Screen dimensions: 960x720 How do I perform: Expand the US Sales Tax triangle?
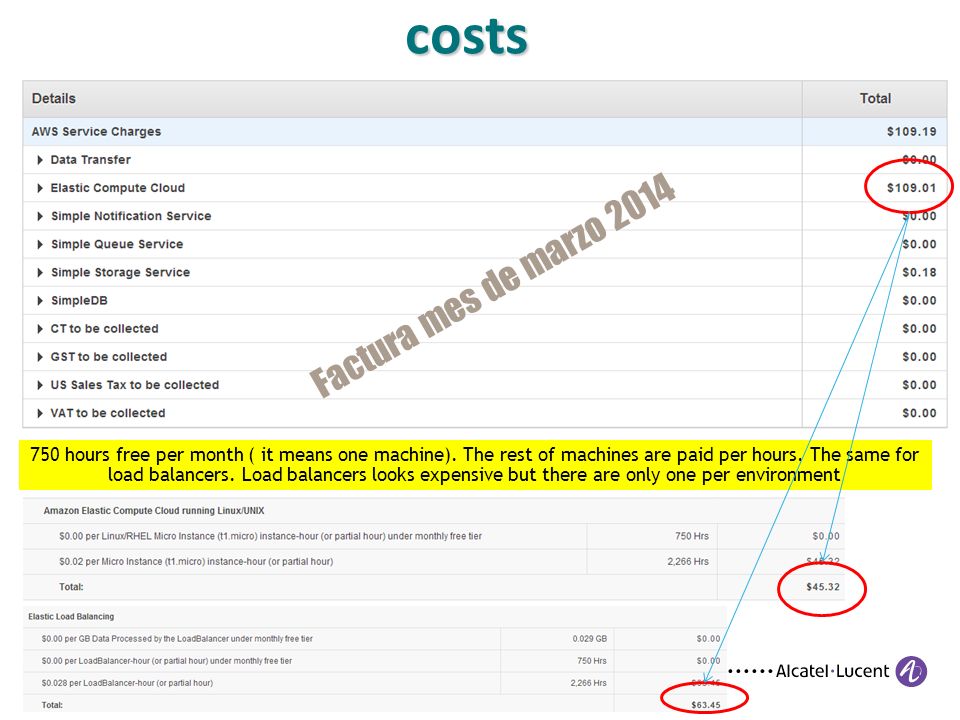coord(40,385)
